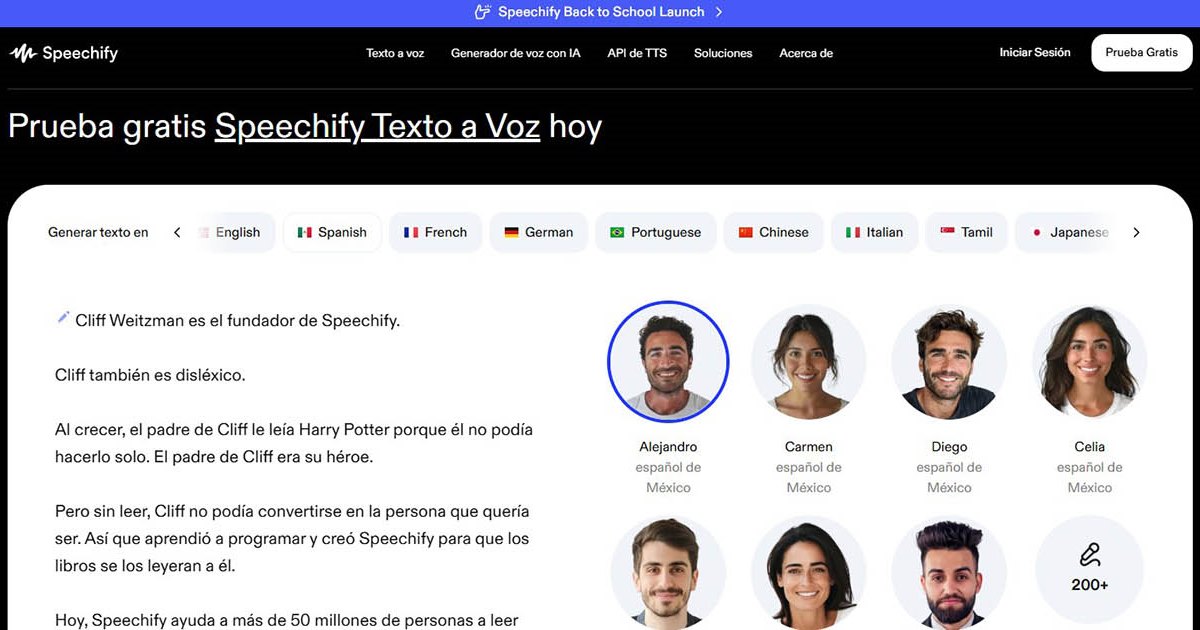Open the Iniciar Sesión link

pyautogui.click(x=1035, y=53)
